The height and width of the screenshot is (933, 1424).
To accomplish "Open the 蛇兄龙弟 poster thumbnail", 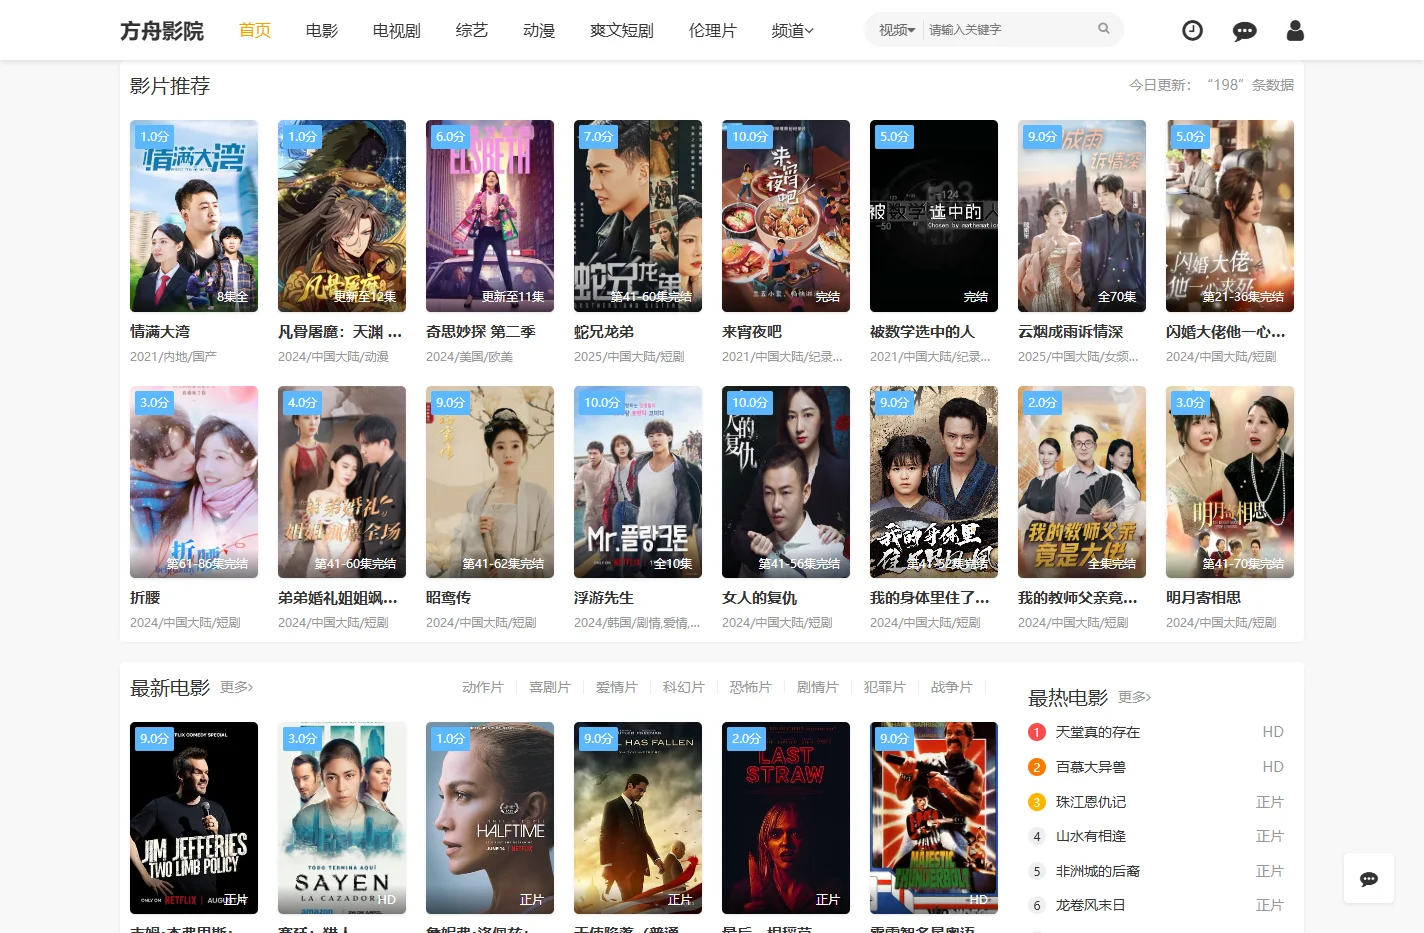I will (x=638, y=216).
